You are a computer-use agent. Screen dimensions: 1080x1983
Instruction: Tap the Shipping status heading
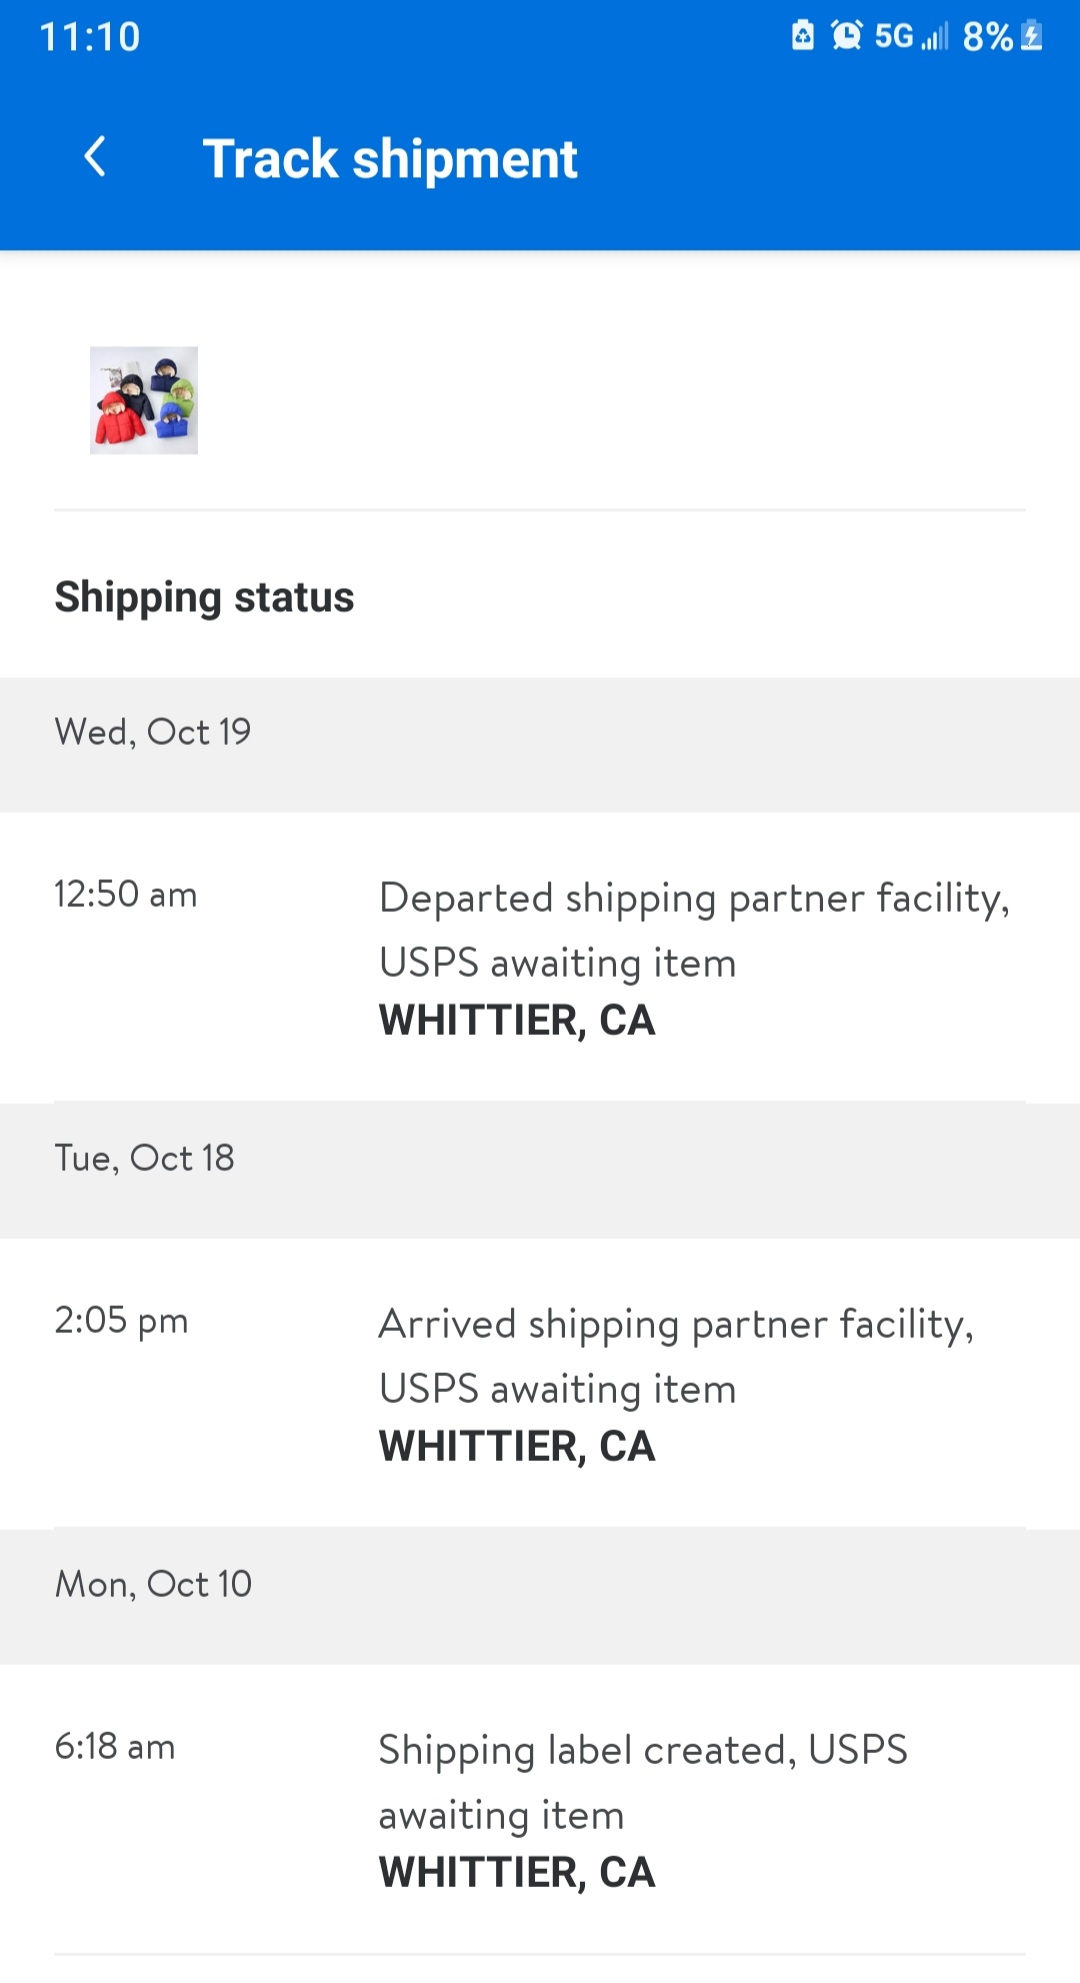pyautogui.click(x=204, y=597)
